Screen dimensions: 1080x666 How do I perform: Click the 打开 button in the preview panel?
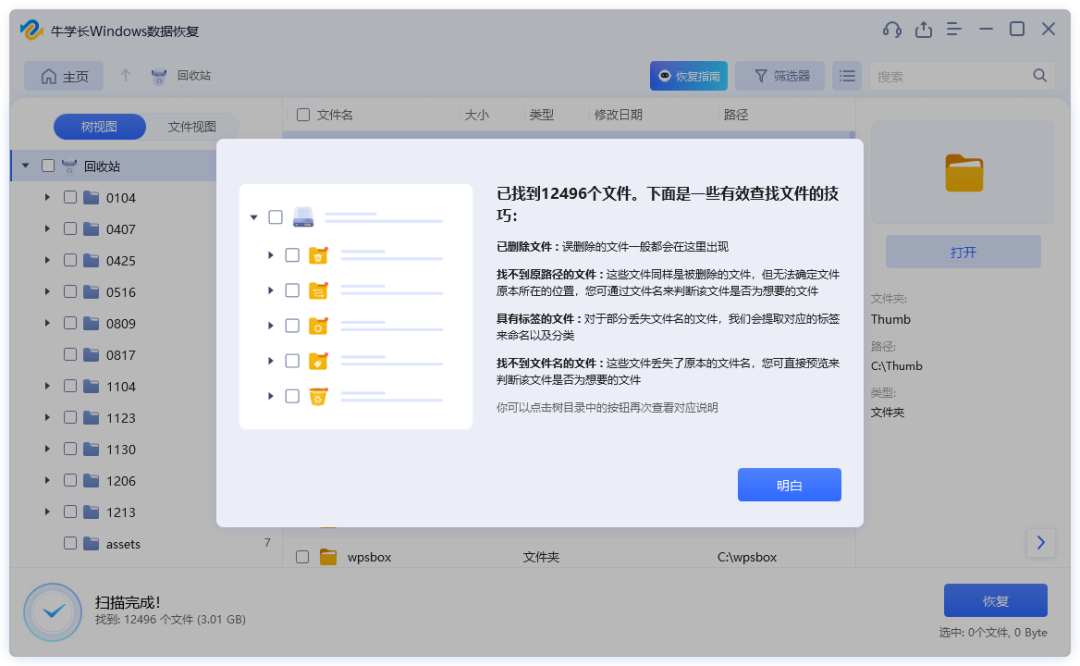tap(962, 251)
